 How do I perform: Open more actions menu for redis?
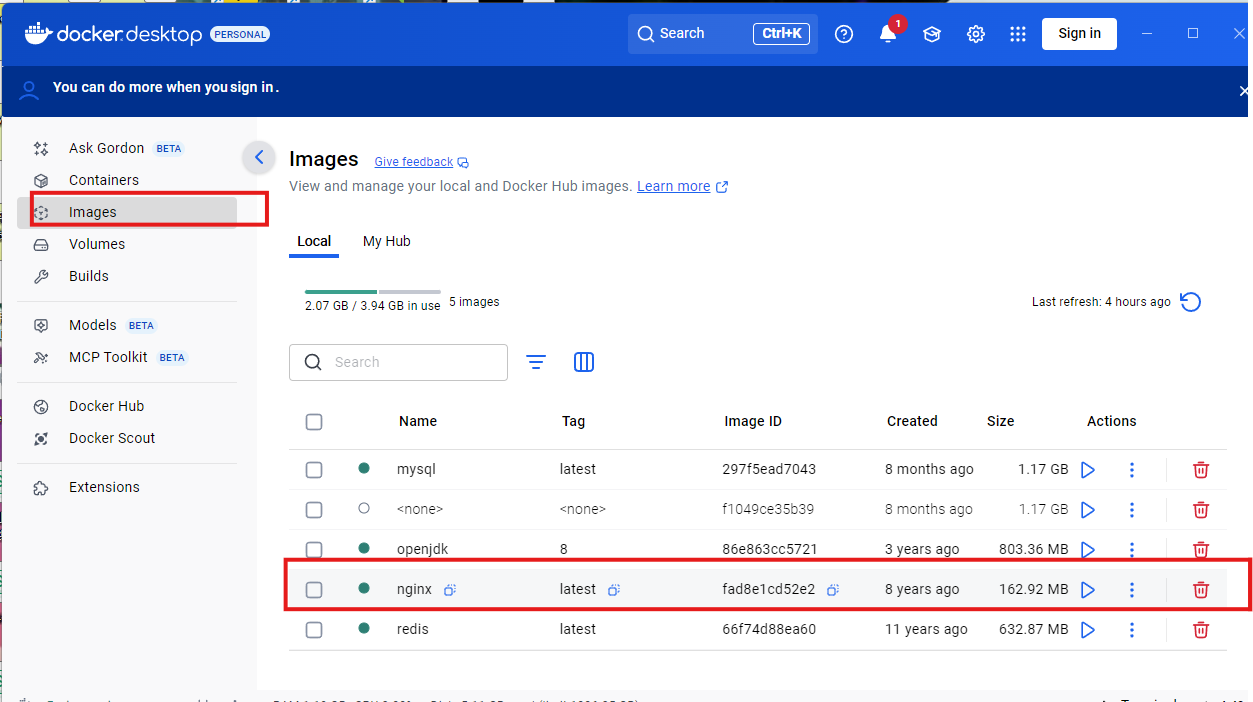click(x=1132, y=629)
